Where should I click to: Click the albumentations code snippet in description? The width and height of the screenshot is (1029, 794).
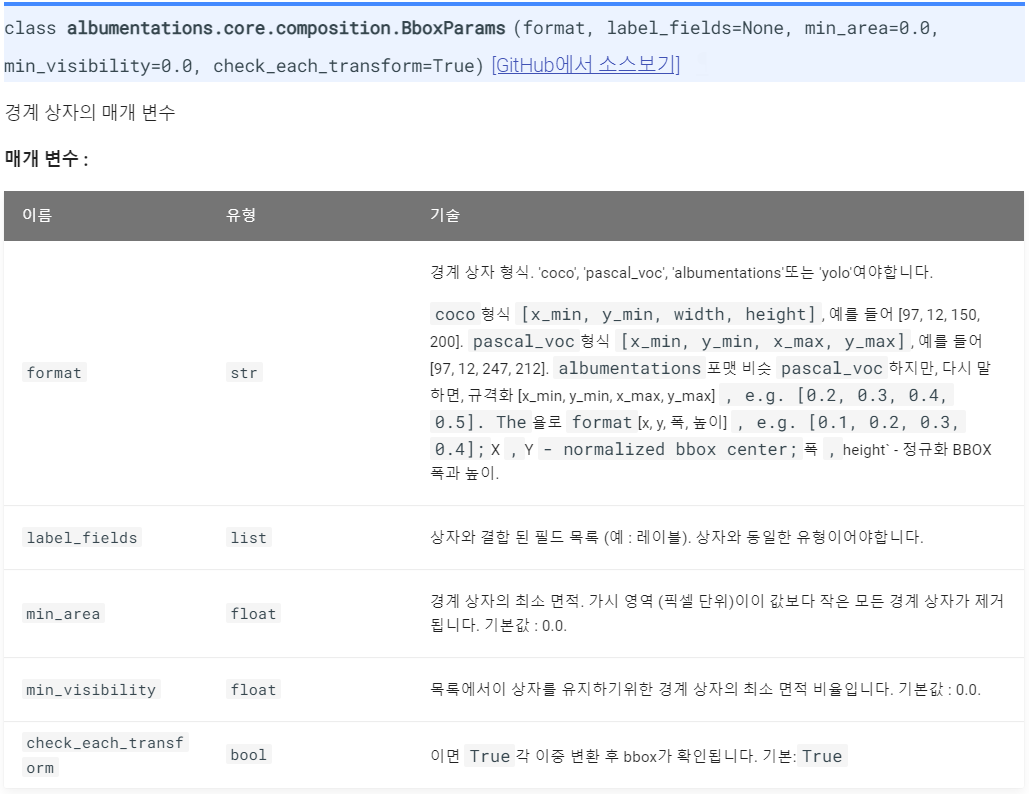(x=629, y=368)
